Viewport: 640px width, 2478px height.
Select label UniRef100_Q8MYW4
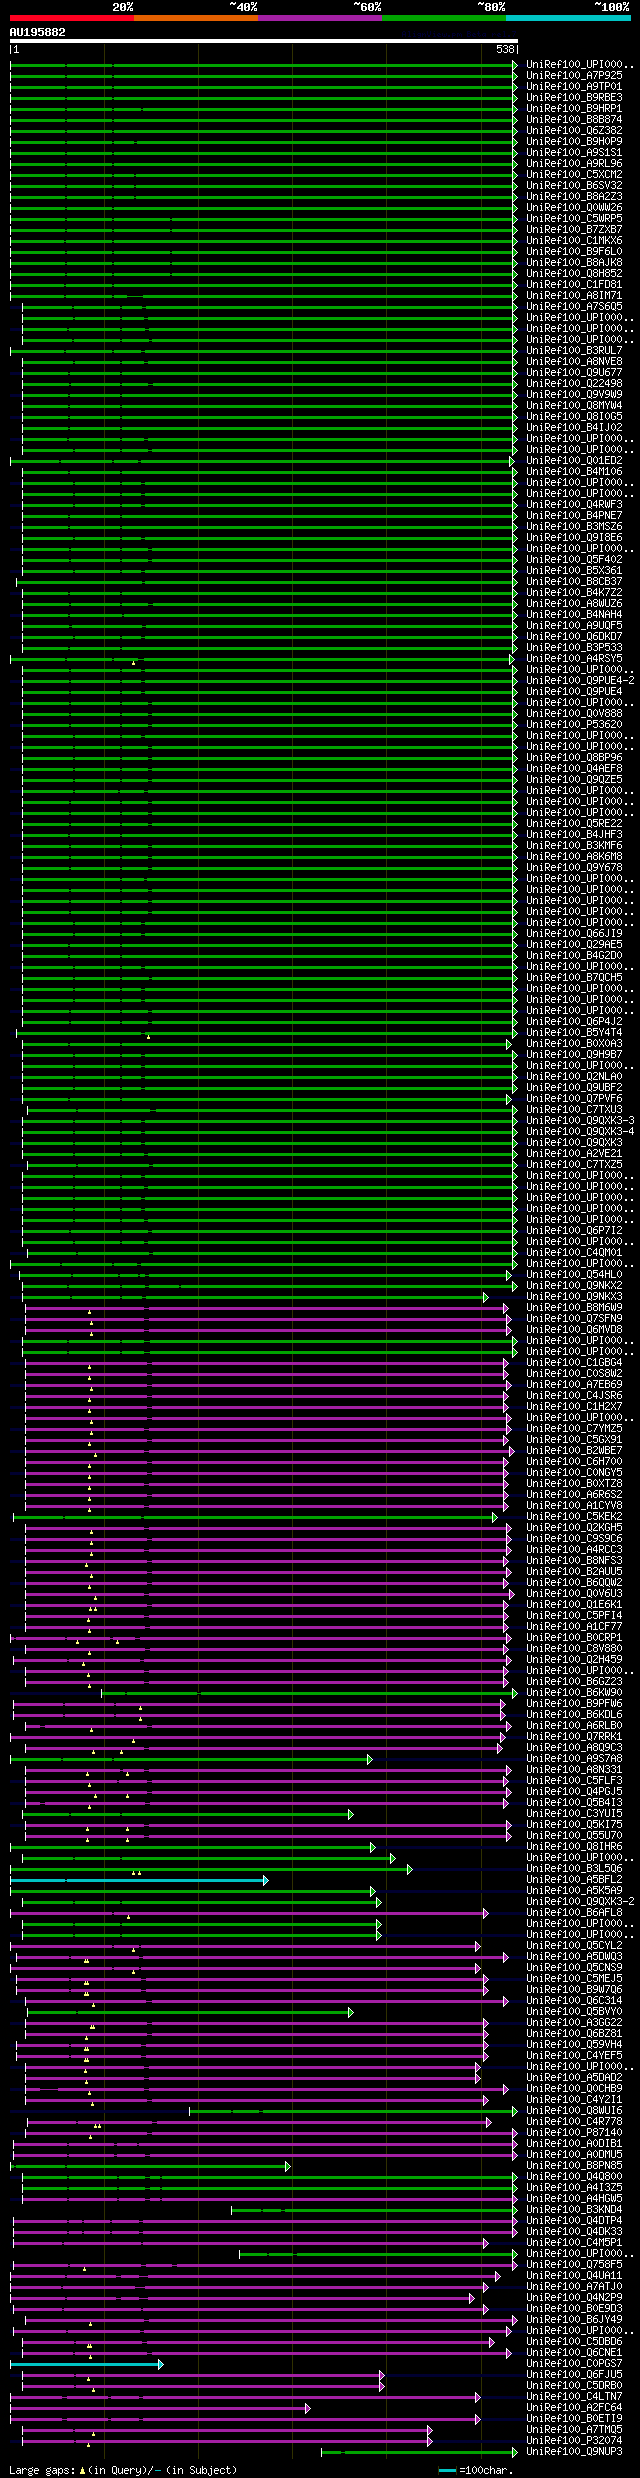tap(574, 405)
